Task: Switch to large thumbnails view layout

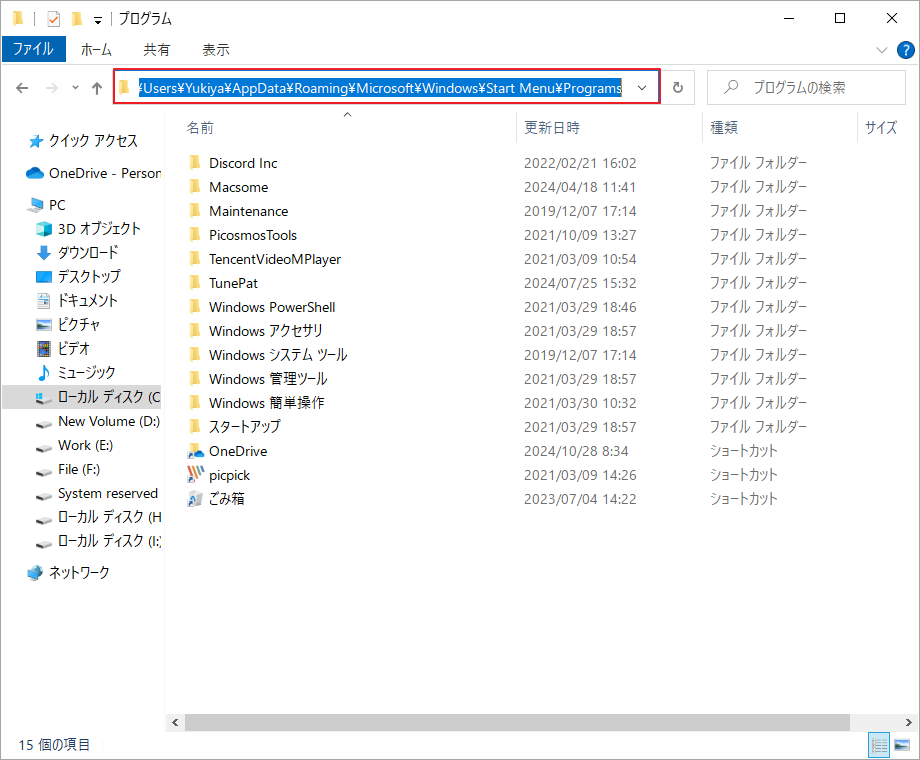Action: 902,745
